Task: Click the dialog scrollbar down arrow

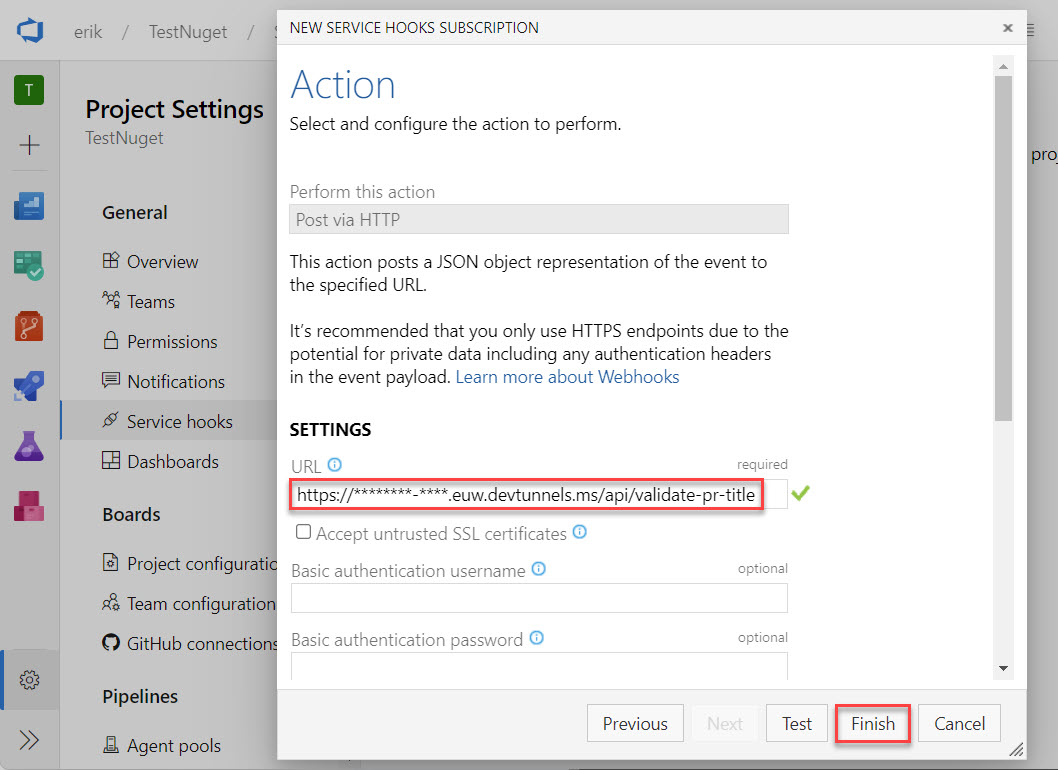Action: [1003, 668]
